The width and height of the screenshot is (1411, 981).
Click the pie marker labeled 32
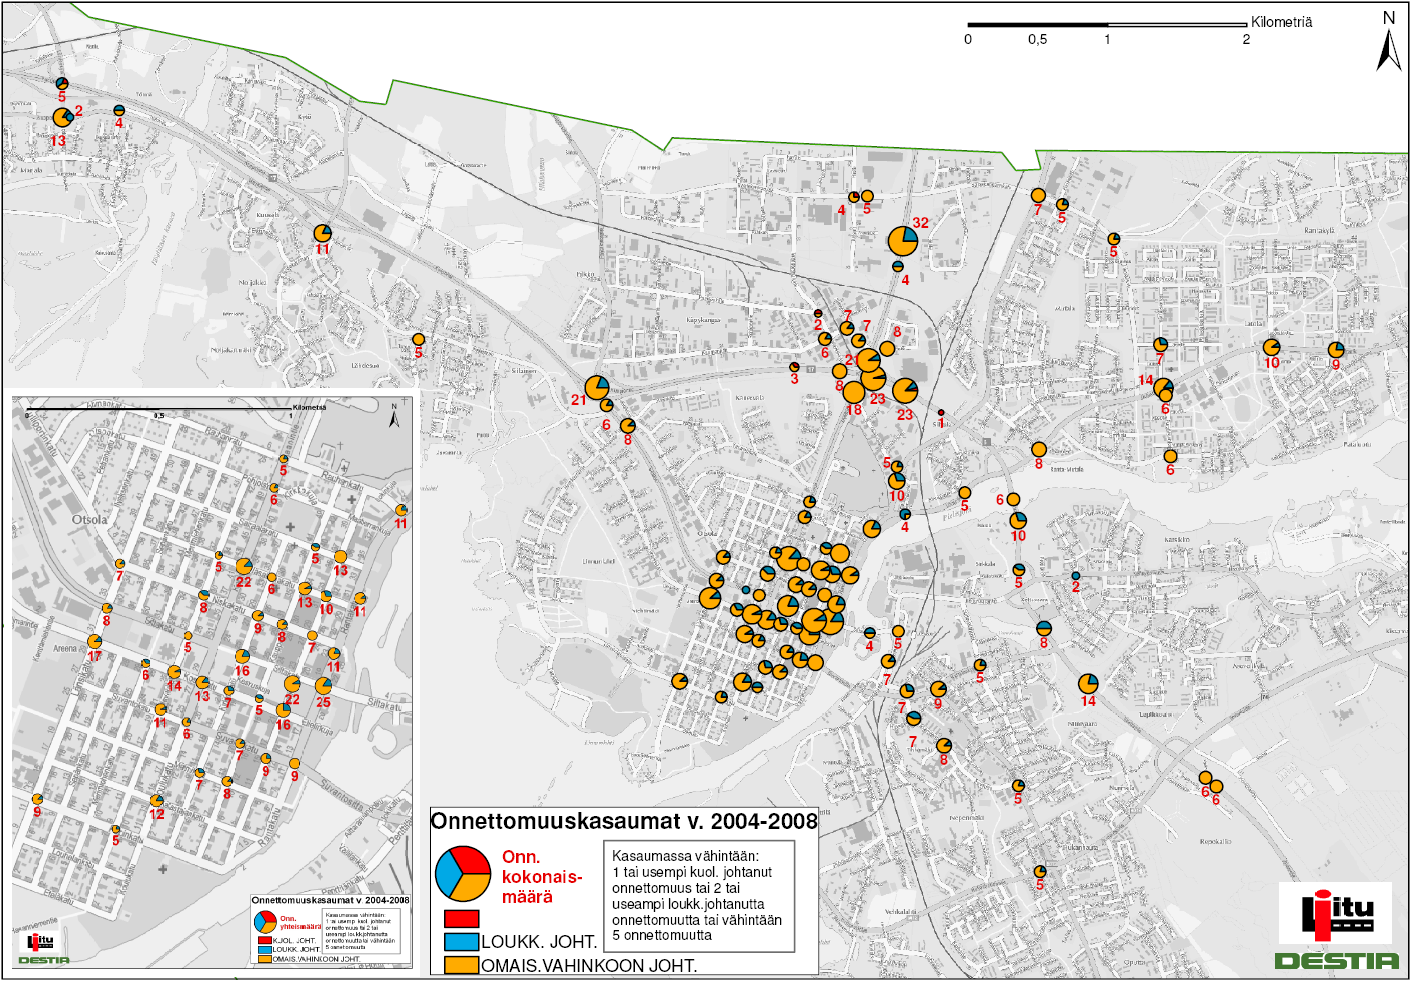point(903,241)
